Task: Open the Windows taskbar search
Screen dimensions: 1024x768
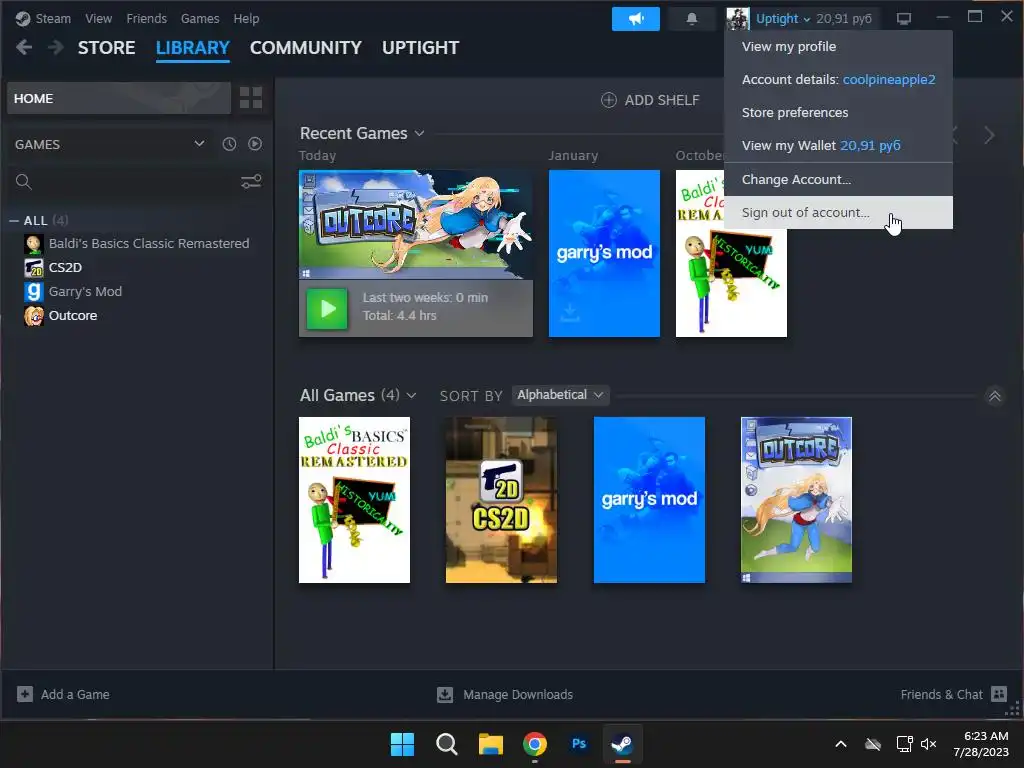Action: pyautogui.click(x=447, y=744)
